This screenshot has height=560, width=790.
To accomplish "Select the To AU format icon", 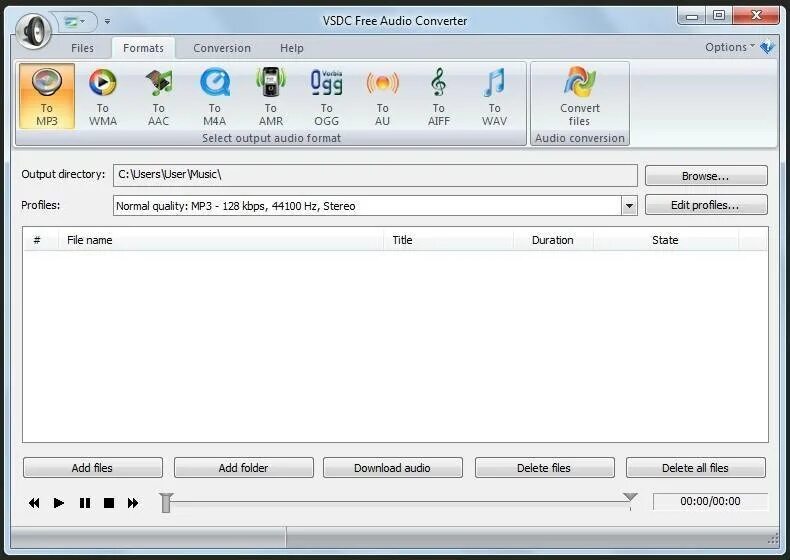I will click(382, 97).
